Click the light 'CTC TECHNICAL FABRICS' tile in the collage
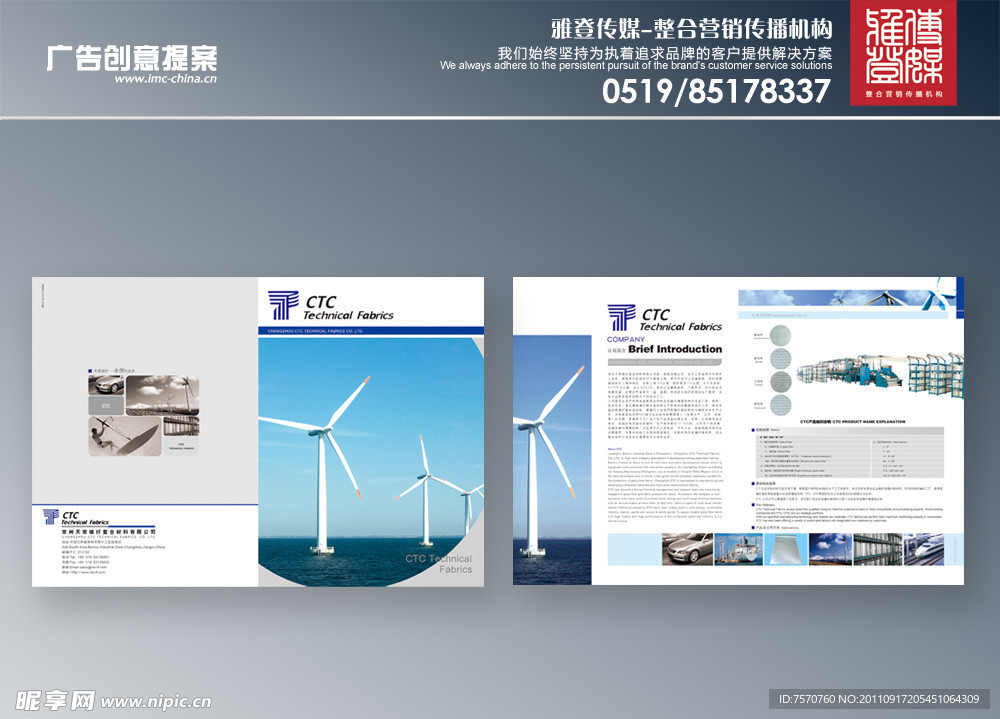 pos(181,447)
